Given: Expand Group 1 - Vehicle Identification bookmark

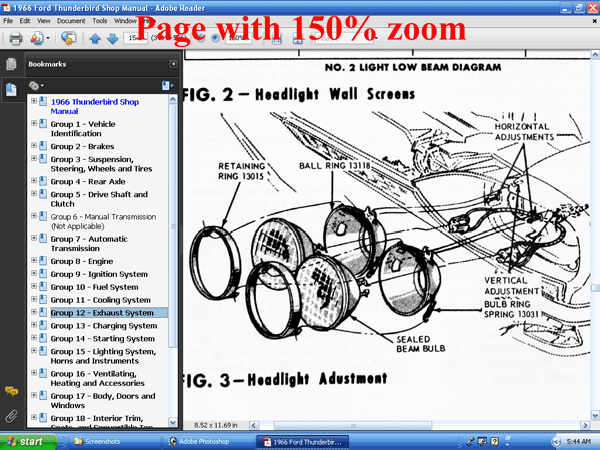Looking at the screenshot, I should [x=34, y=123].
